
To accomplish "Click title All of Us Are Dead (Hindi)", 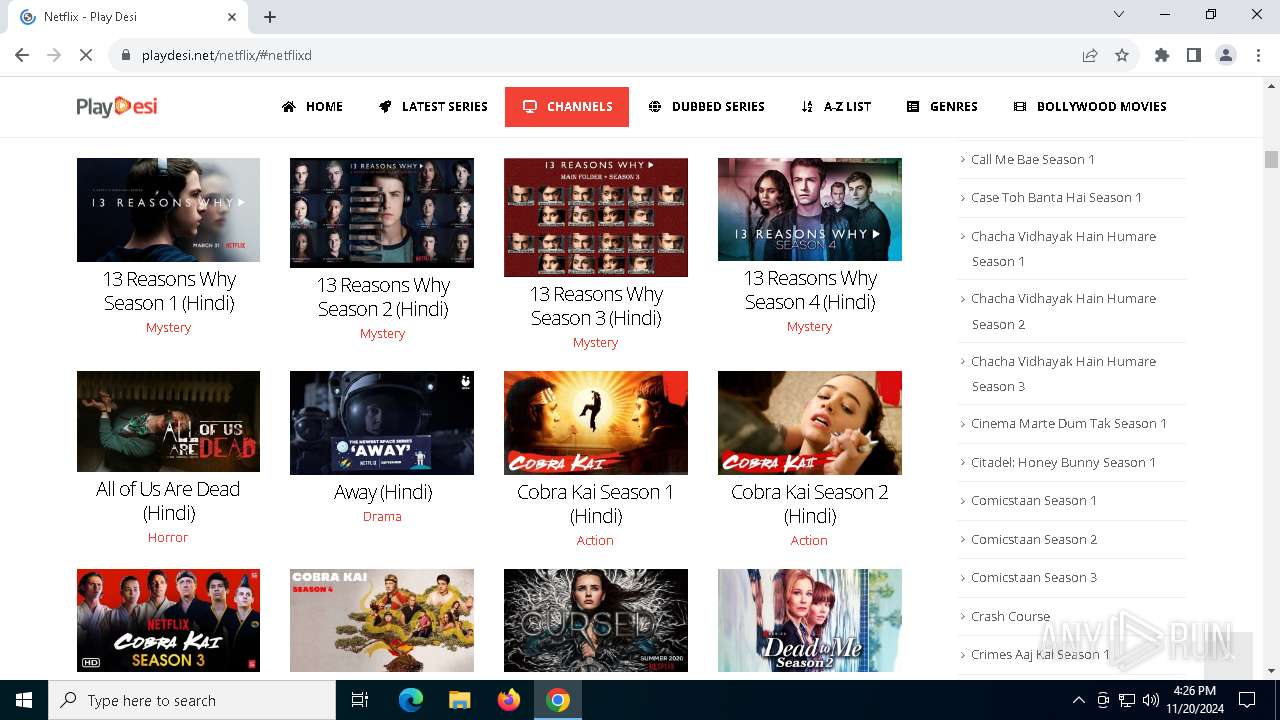I will coord(168,501).
